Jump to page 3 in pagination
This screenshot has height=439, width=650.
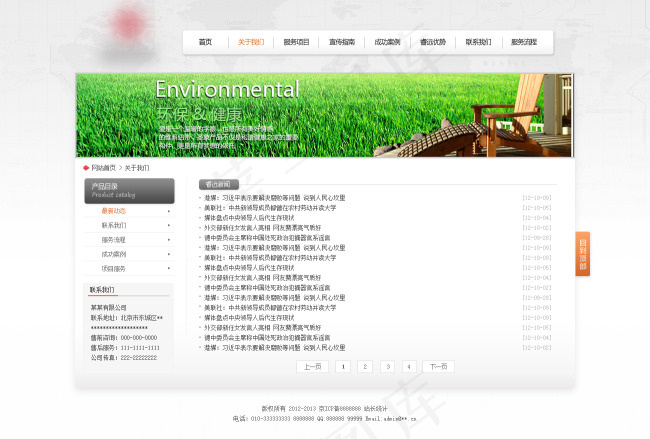click(x=388, y=366)
